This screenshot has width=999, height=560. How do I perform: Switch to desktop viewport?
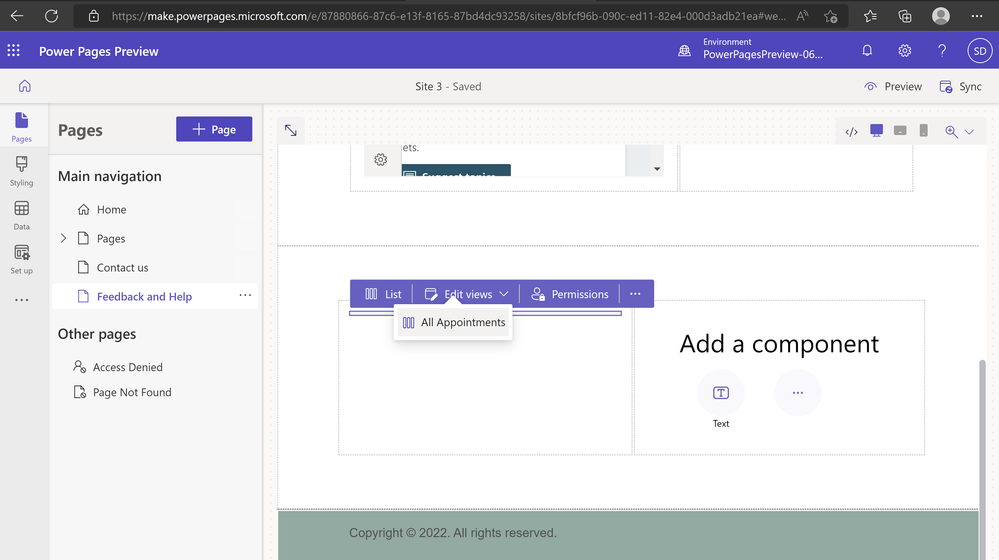(x=877, y=131)
